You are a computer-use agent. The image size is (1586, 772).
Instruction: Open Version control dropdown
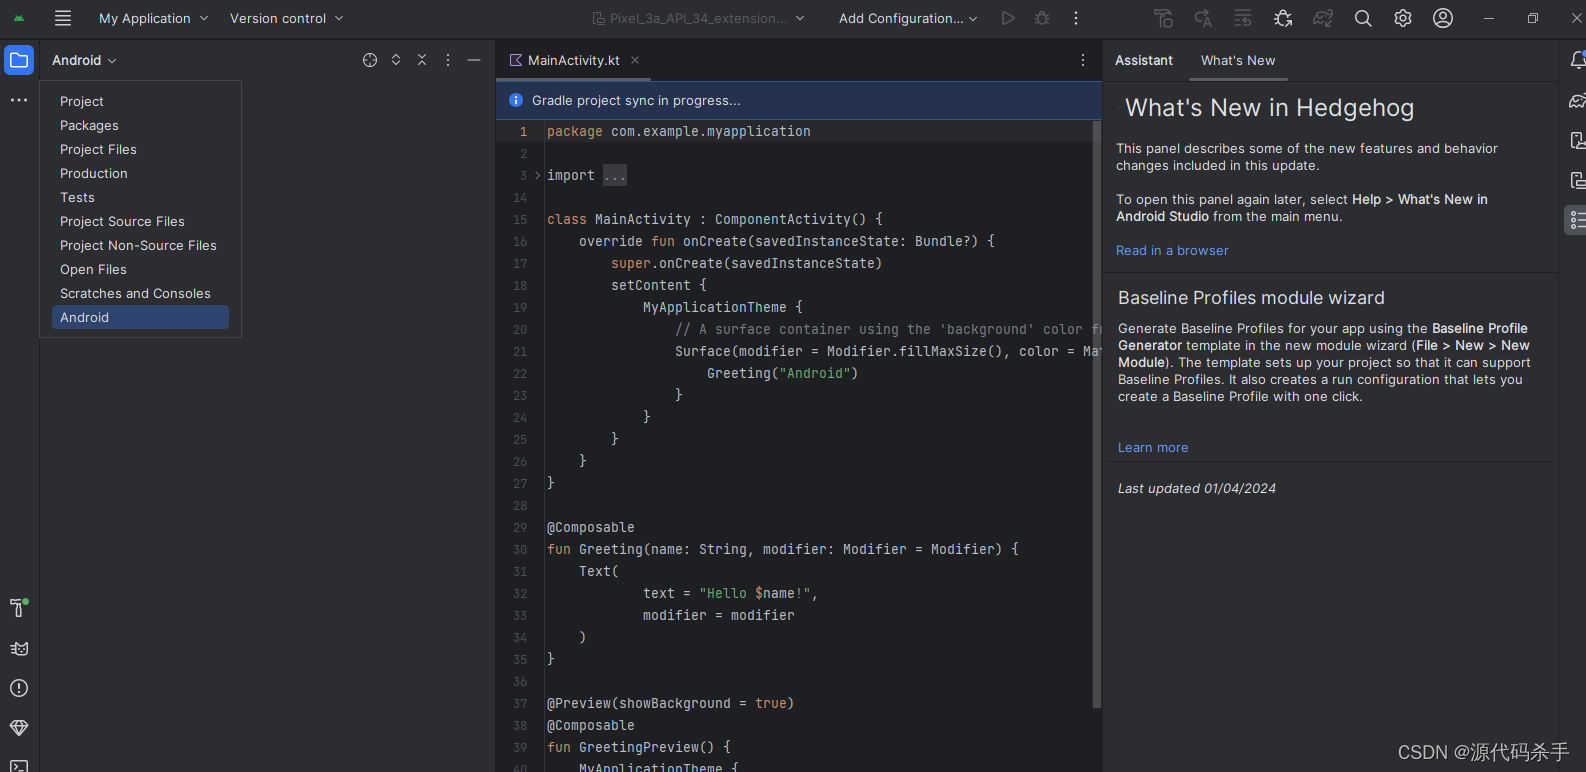click(x=287, y=18)
